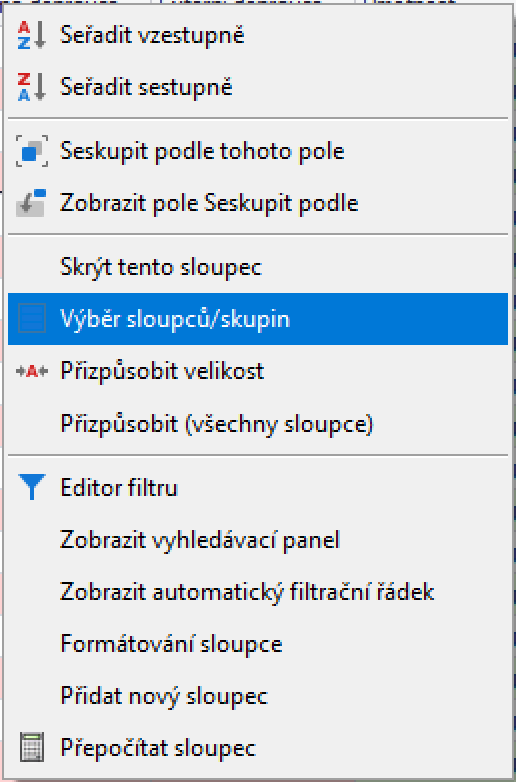Click the A-Z ascending sort icon
This screenshot has height=782, width=516.
tap(31, 35)
